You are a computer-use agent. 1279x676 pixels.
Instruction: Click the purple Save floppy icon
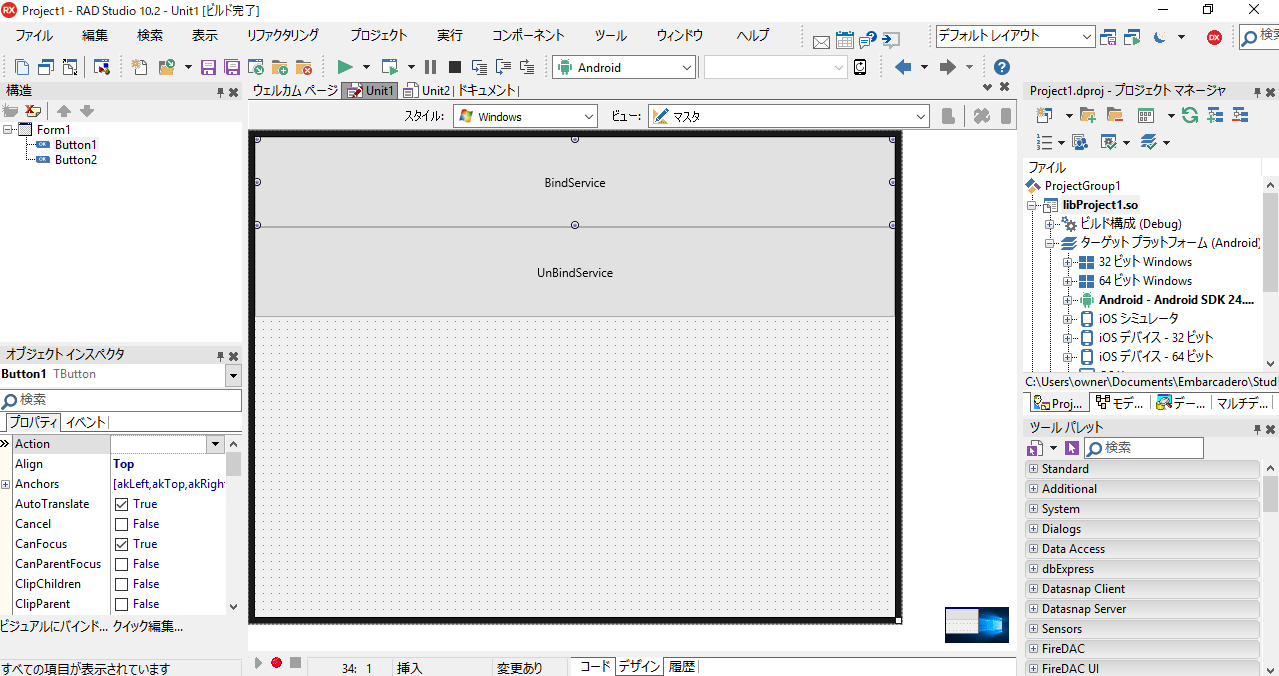coord(208,67)
